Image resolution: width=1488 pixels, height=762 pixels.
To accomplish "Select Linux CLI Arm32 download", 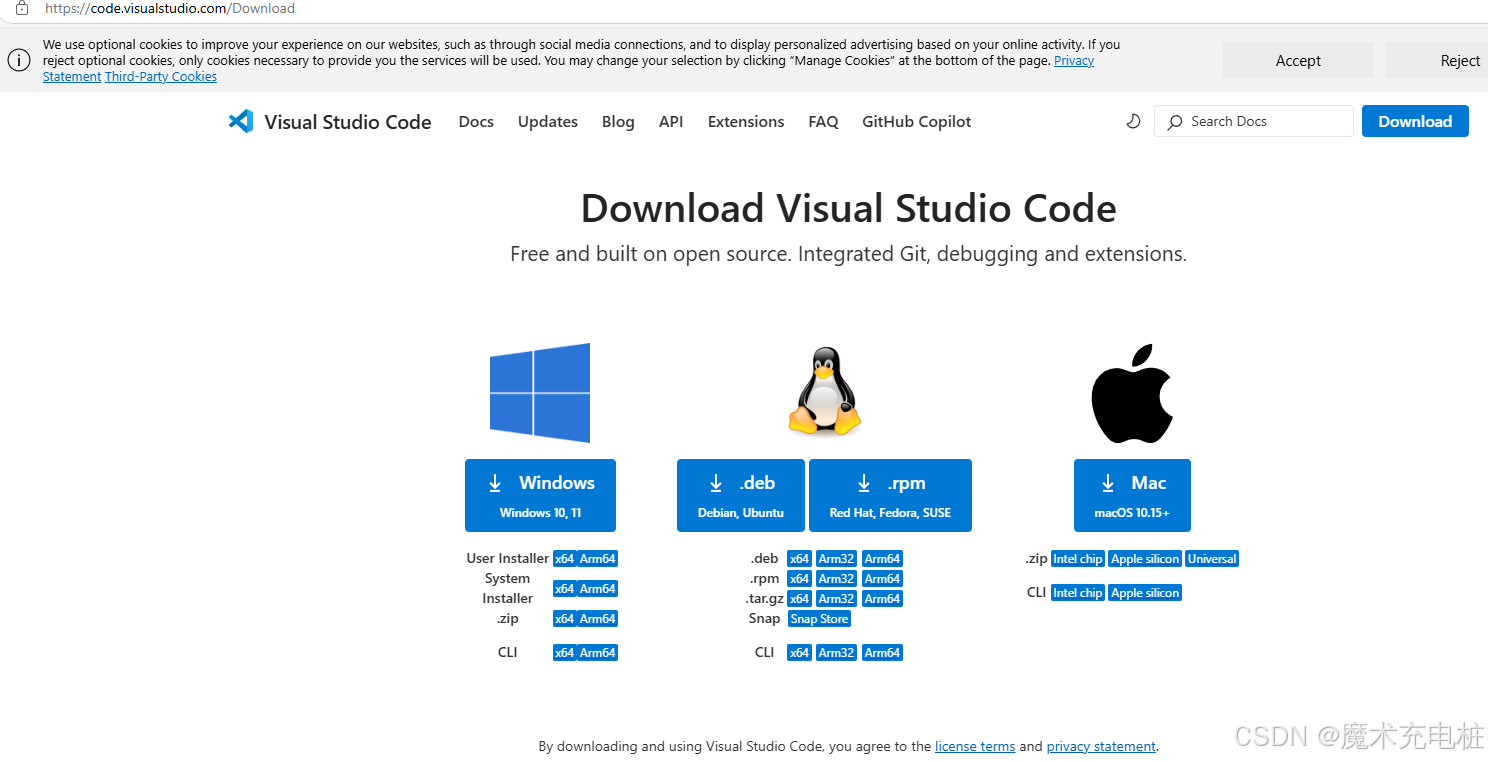I will pos(836,653).
